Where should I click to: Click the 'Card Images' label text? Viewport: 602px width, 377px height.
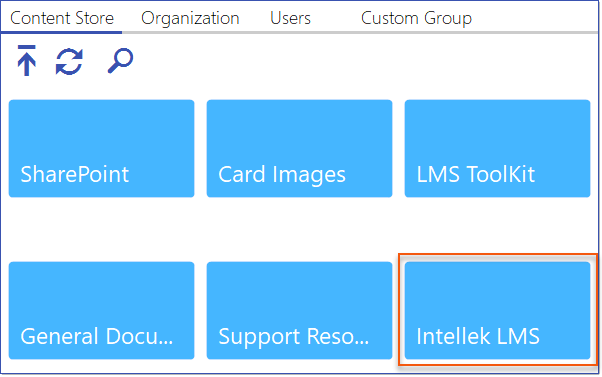tap(282, 175)
